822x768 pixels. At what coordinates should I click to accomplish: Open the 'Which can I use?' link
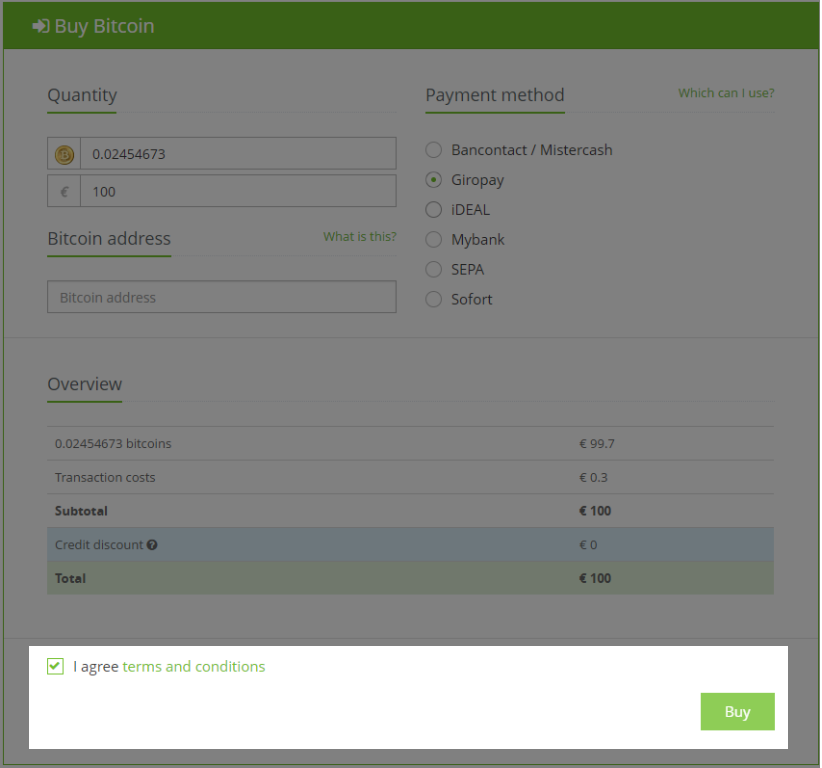tap(726, 93)
